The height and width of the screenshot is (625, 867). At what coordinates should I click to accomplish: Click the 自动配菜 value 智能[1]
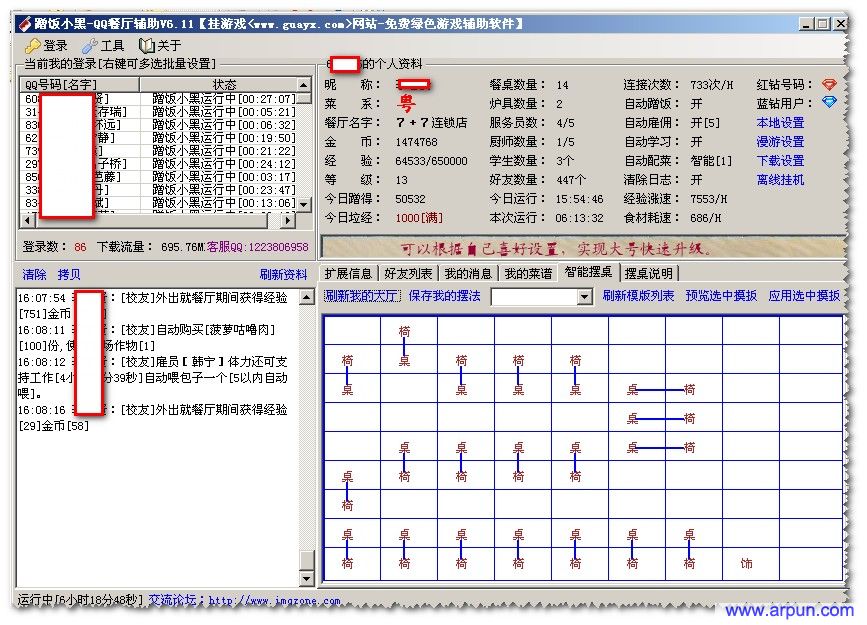[x=711, y=161]
